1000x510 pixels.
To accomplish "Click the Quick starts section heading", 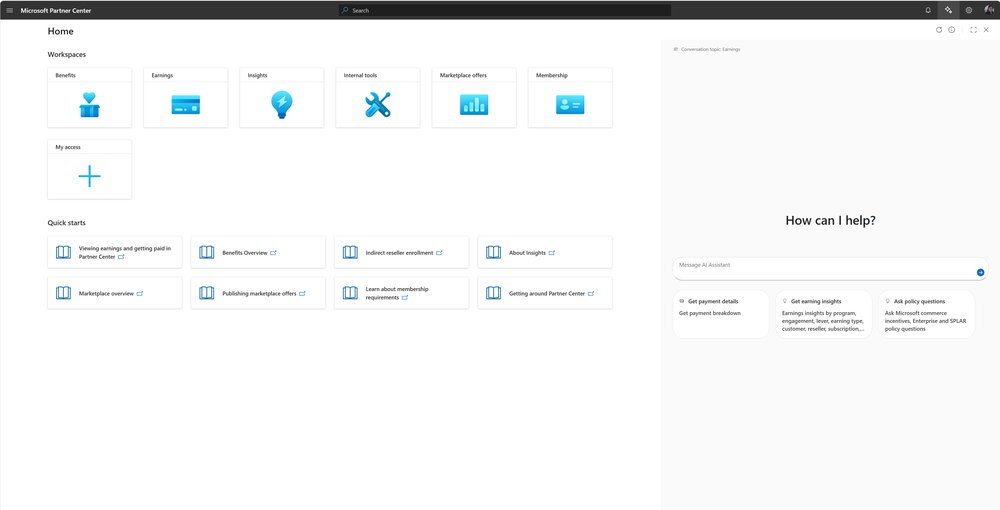I will coord(66,223).
